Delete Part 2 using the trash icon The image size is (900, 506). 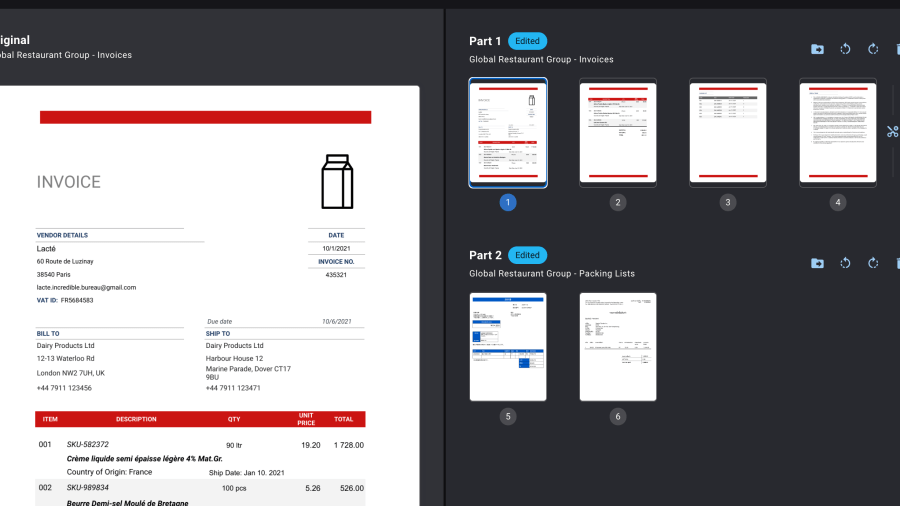(x=897, y=263)
